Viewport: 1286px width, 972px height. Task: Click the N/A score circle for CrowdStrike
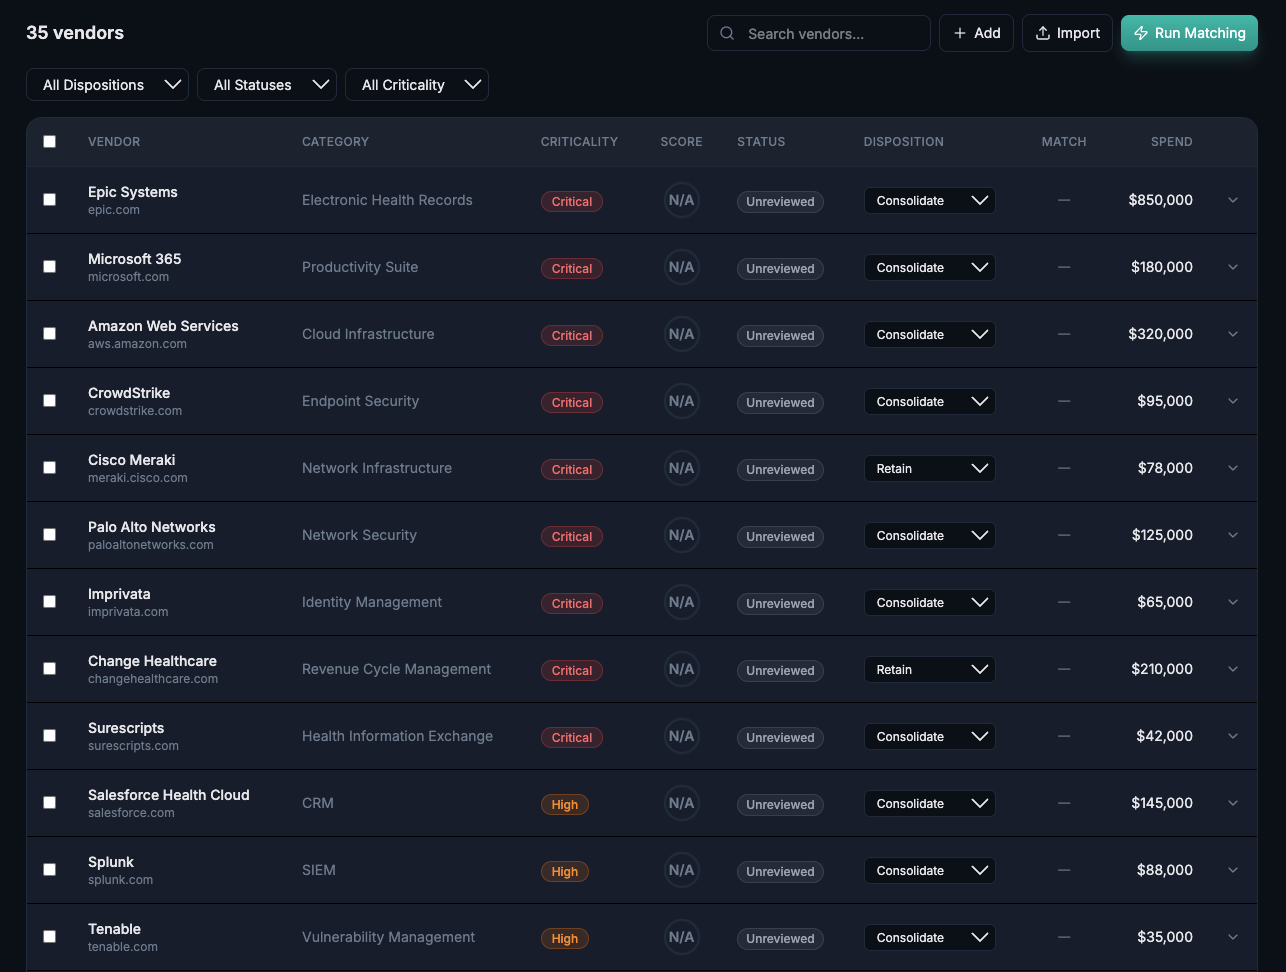pyautogui.click(x=681, y=401)
